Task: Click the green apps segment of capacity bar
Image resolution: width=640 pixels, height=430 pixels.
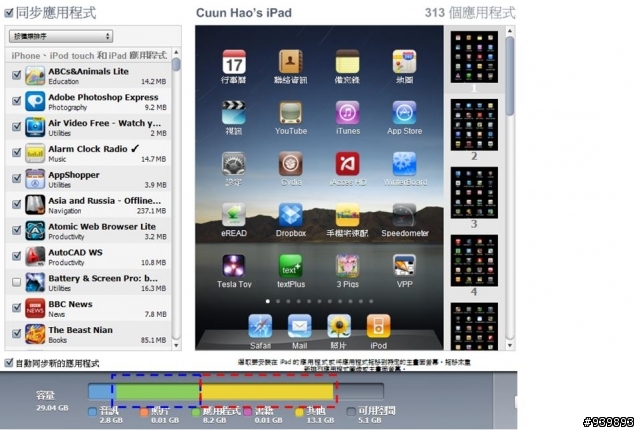Action: tap(158, 391)
